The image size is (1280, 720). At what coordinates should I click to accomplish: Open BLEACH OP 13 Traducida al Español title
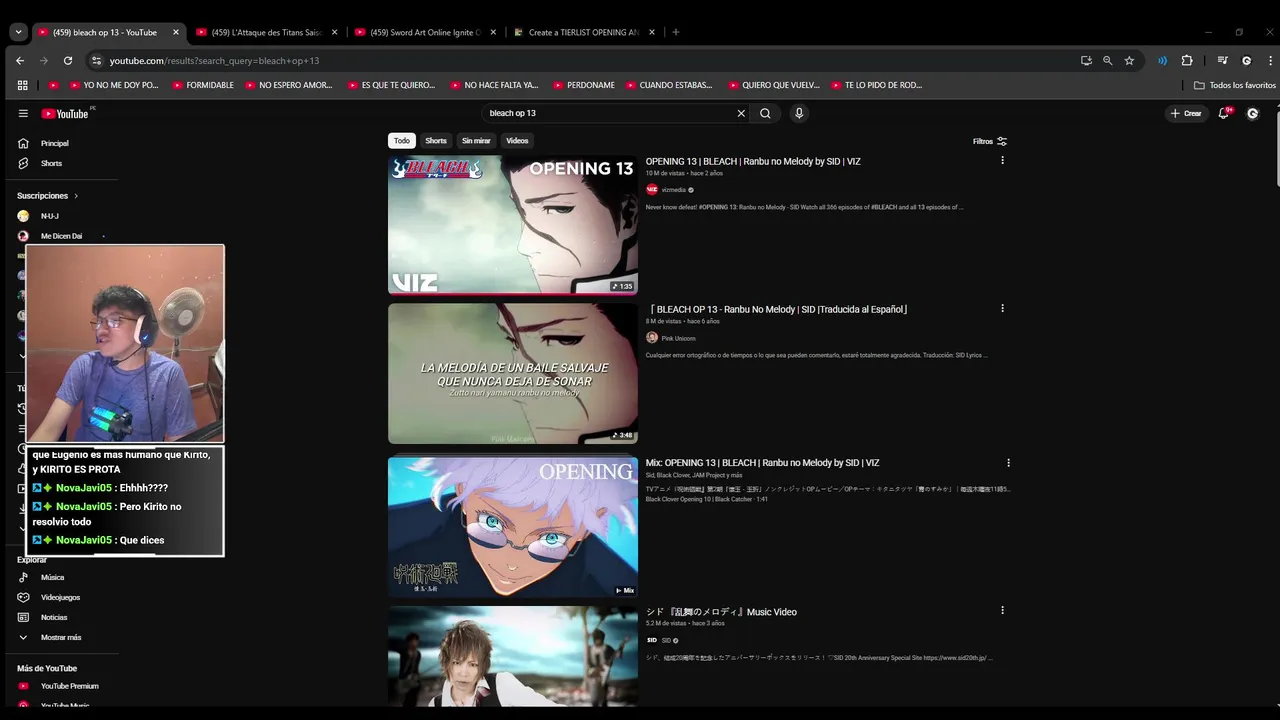tap(777, 309)
